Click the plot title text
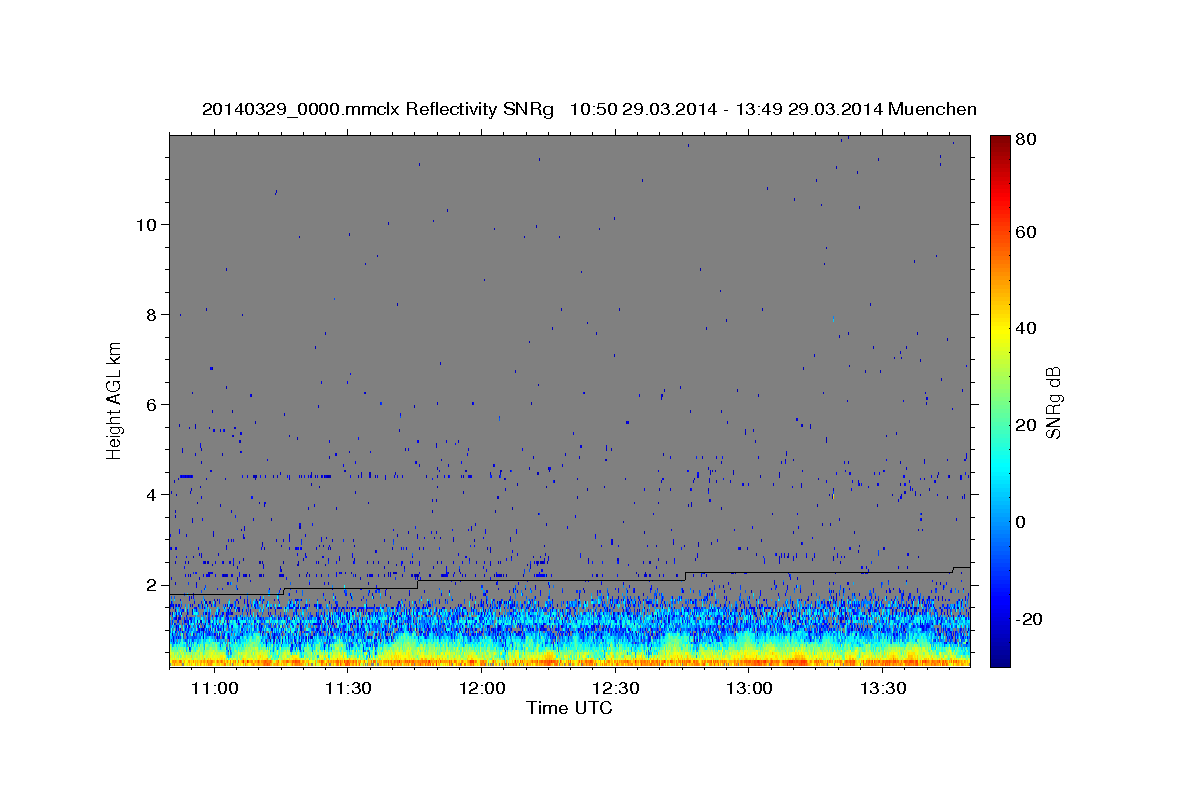The image size is (1200, 800). 589,109
